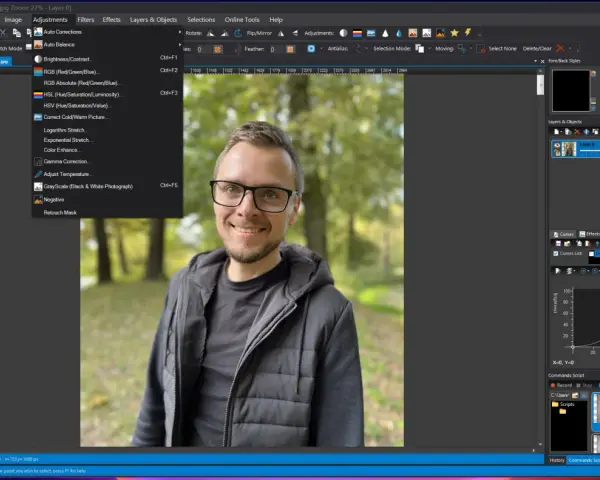Open the new layer dropdown arrow
600x480 pixels.
tap(561, 132)
